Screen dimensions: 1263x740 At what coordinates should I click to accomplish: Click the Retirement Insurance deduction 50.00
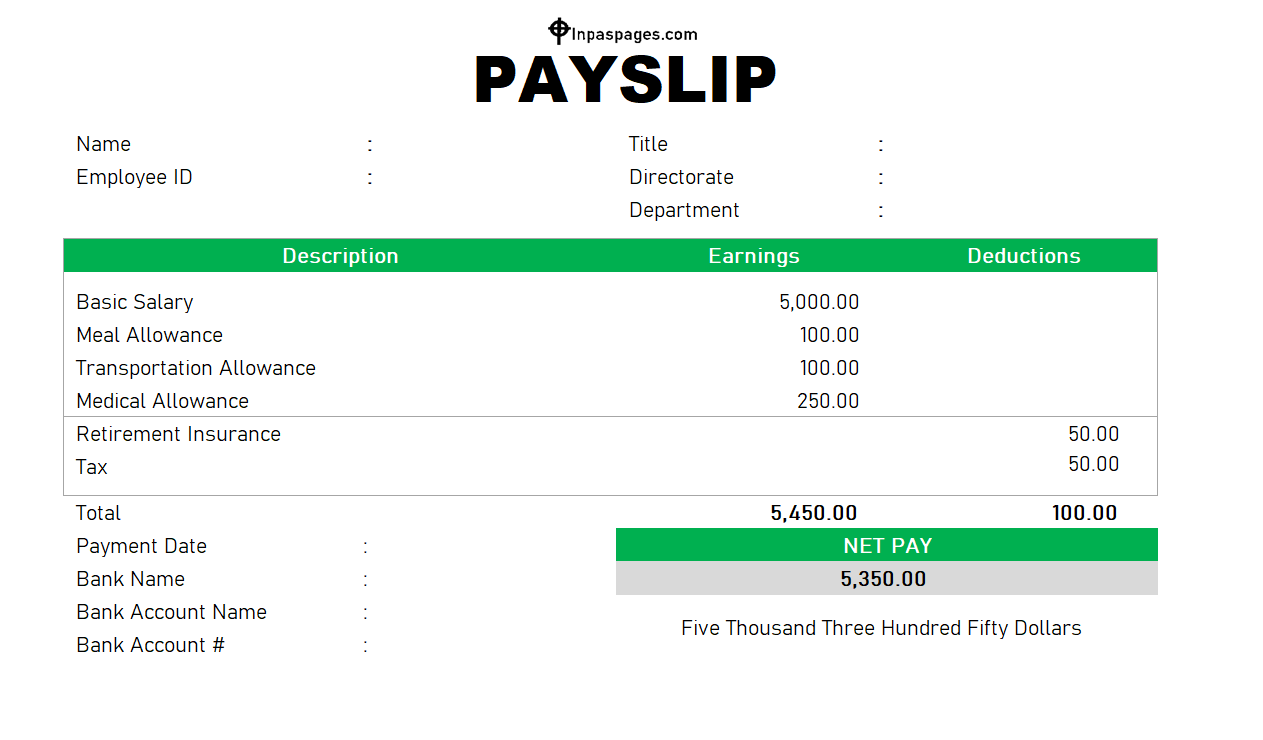1093,434
